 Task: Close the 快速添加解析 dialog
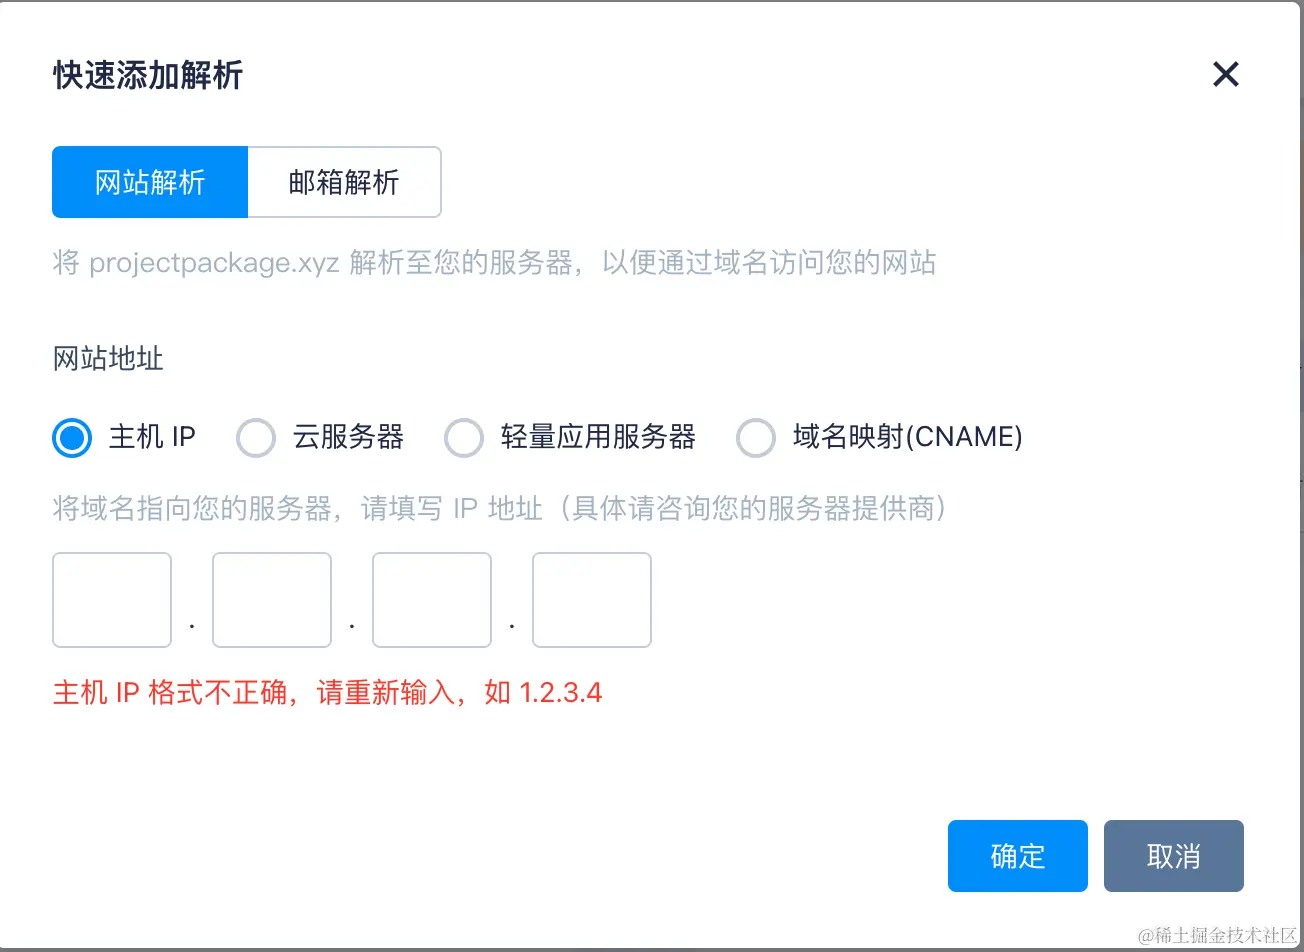pyautogui.click(x=1225, y=74)
